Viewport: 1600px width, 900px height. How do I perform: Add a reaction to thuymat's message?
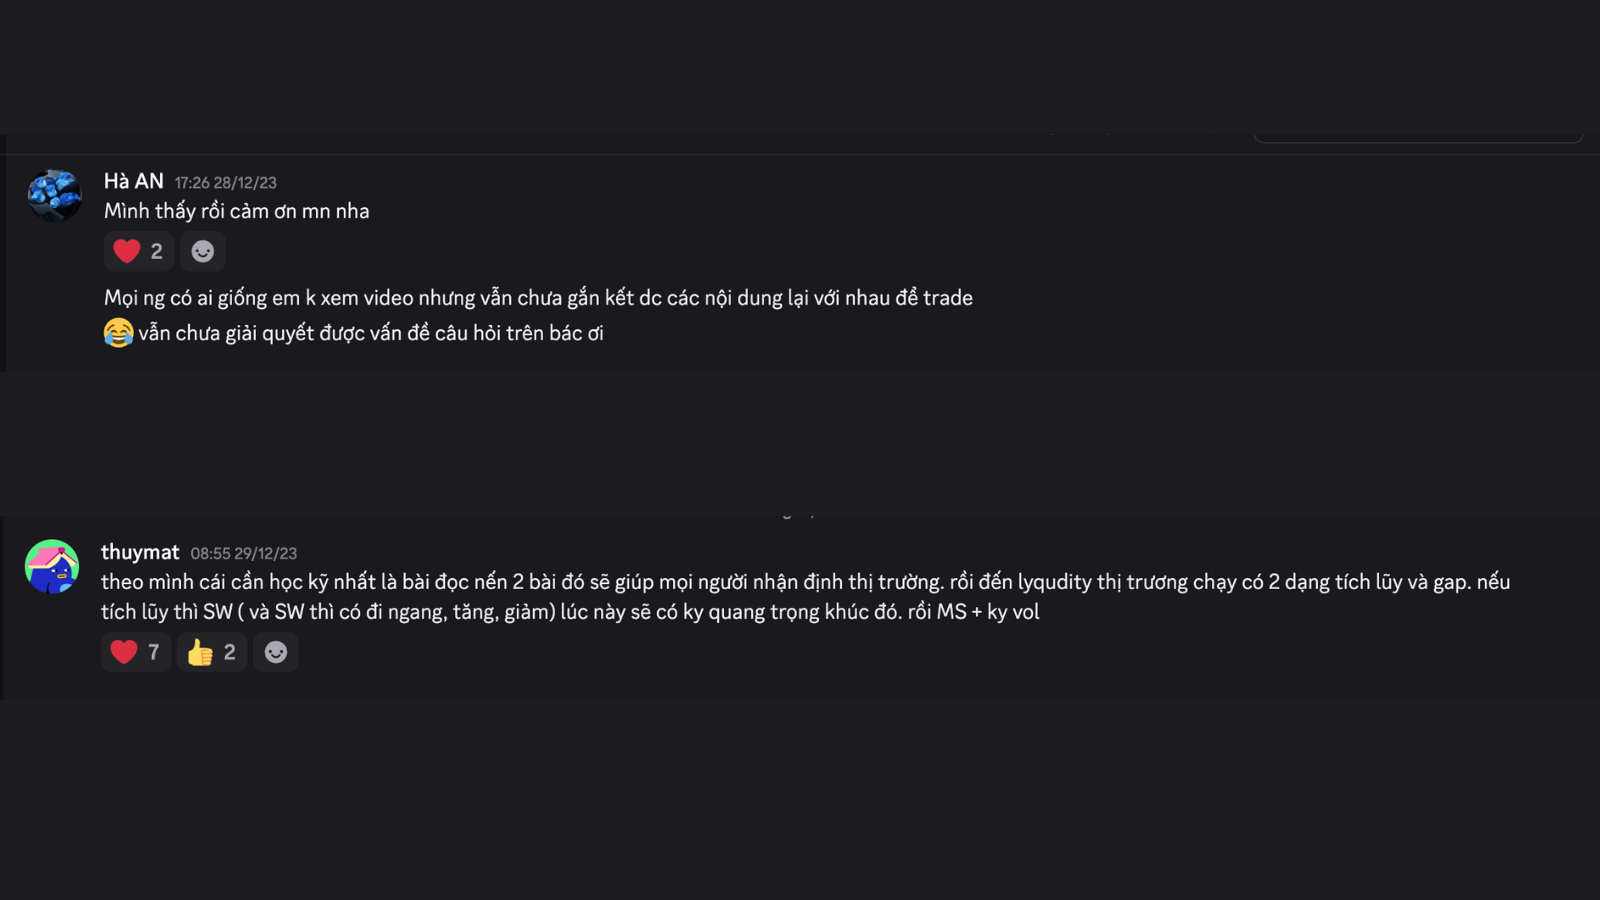point(275,652)
